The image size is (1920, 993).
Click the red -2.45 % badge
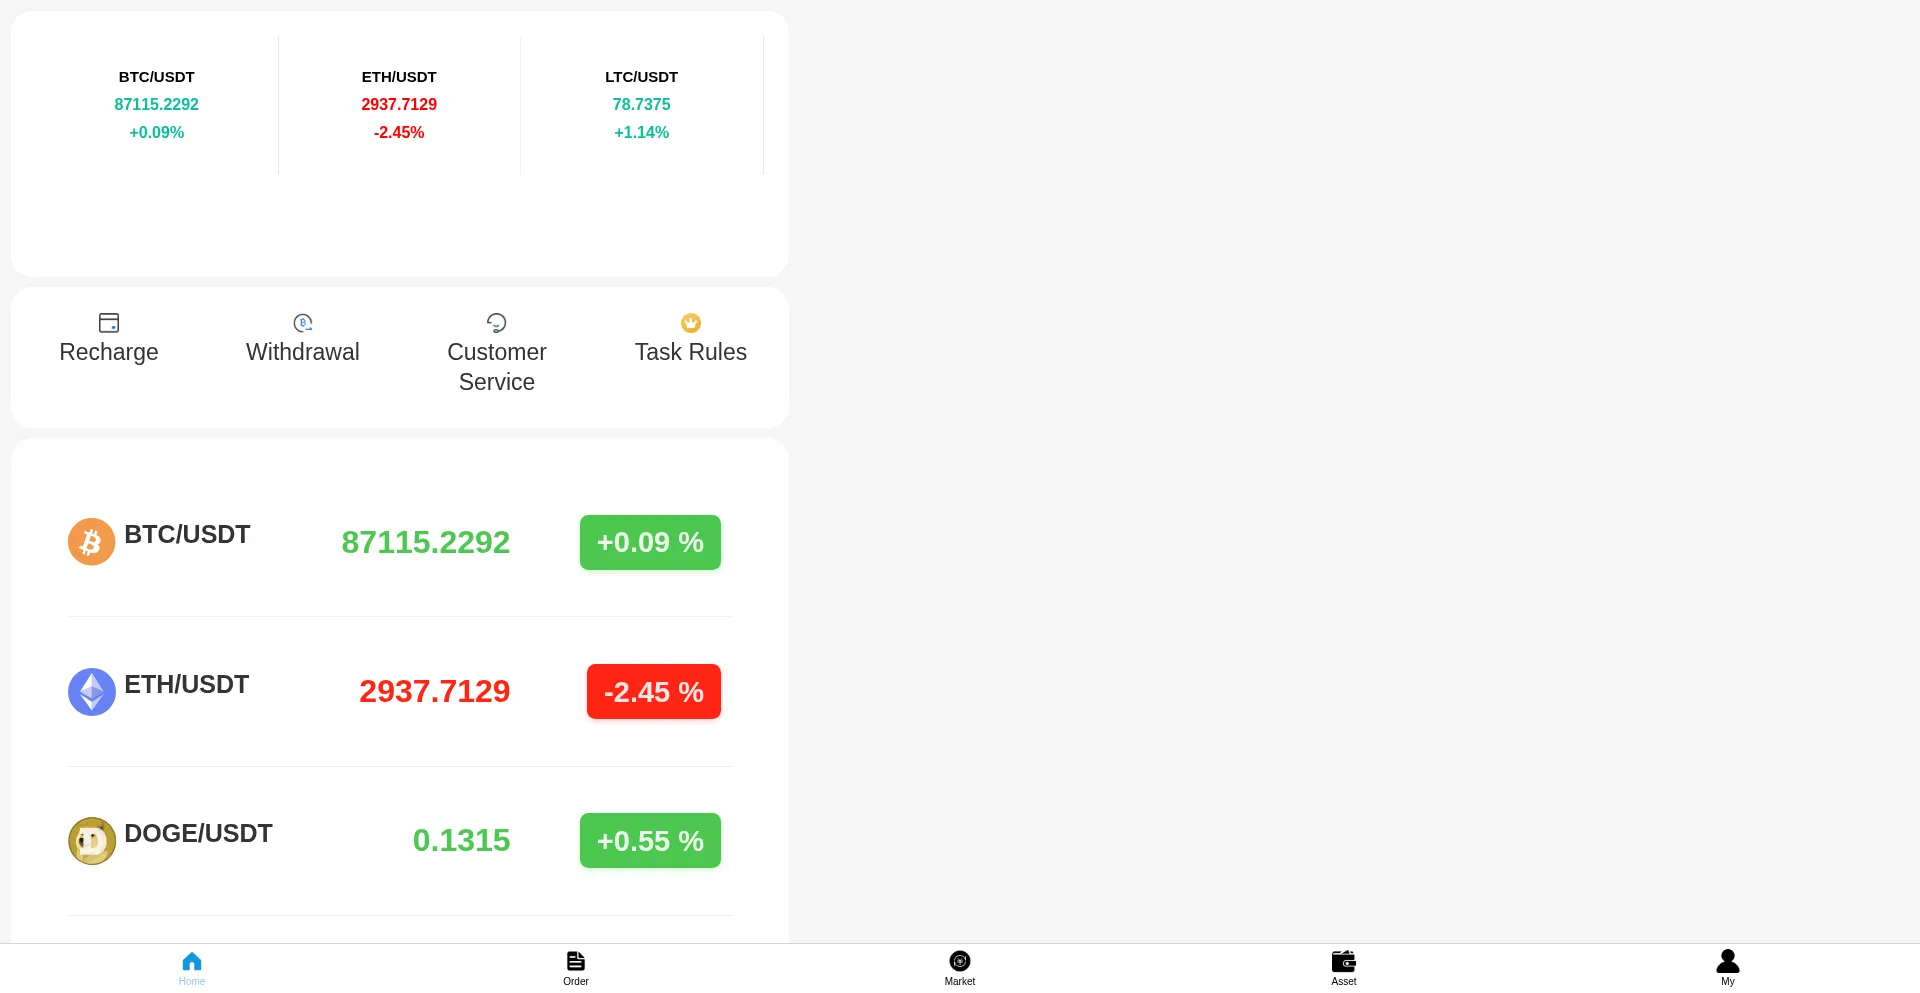pos(653,692)
